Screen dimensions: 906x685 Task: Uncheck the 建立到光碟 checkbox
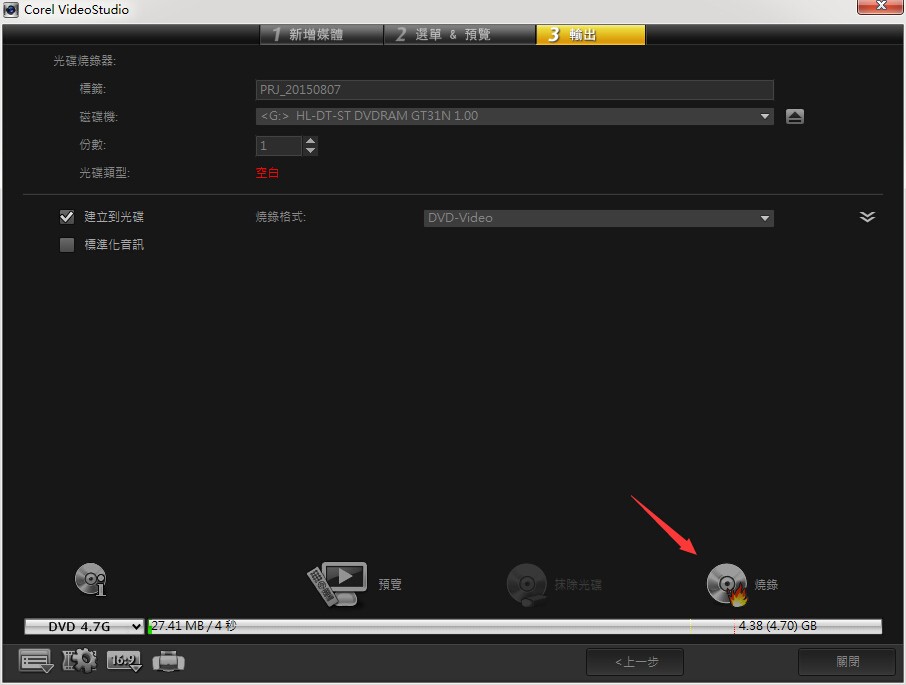click(x=67, y=217)
